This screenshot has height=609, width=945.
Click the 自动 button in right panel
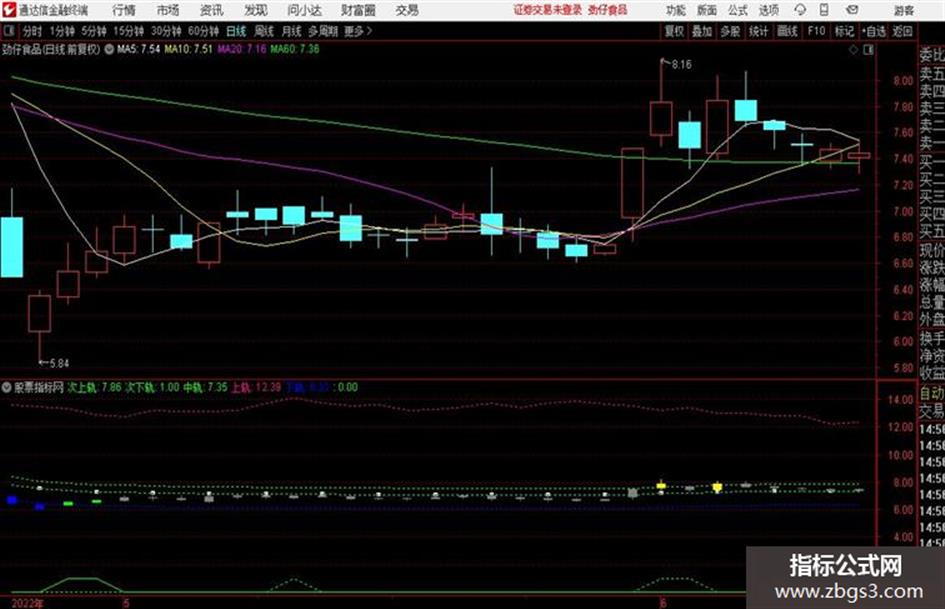[x=932, y=393]
